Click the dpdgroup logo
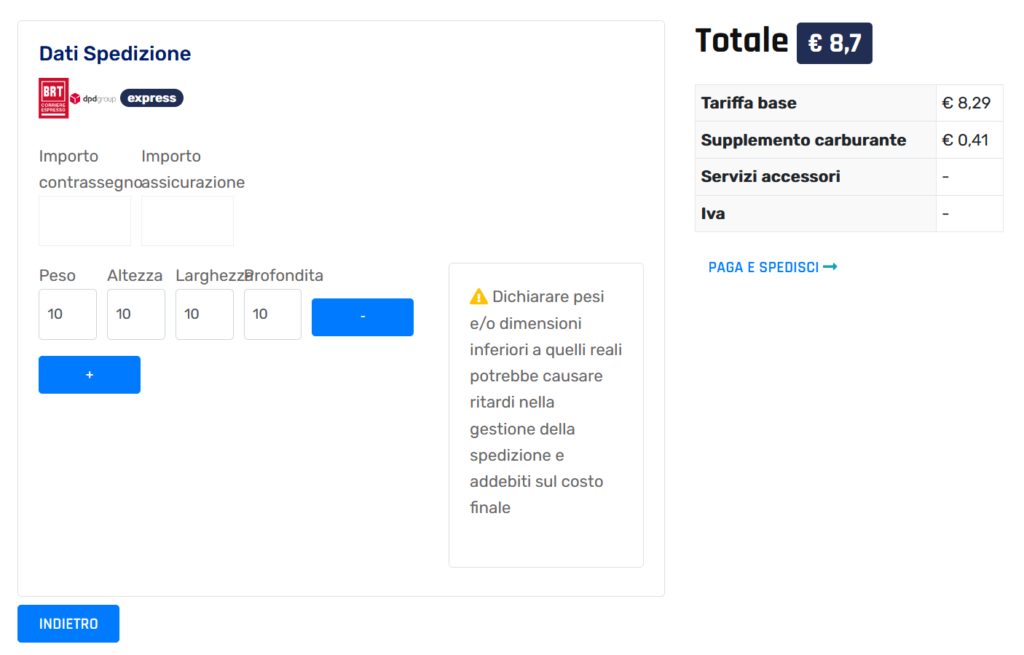Viewport: 1024px width, 655px height. (94, 98)
